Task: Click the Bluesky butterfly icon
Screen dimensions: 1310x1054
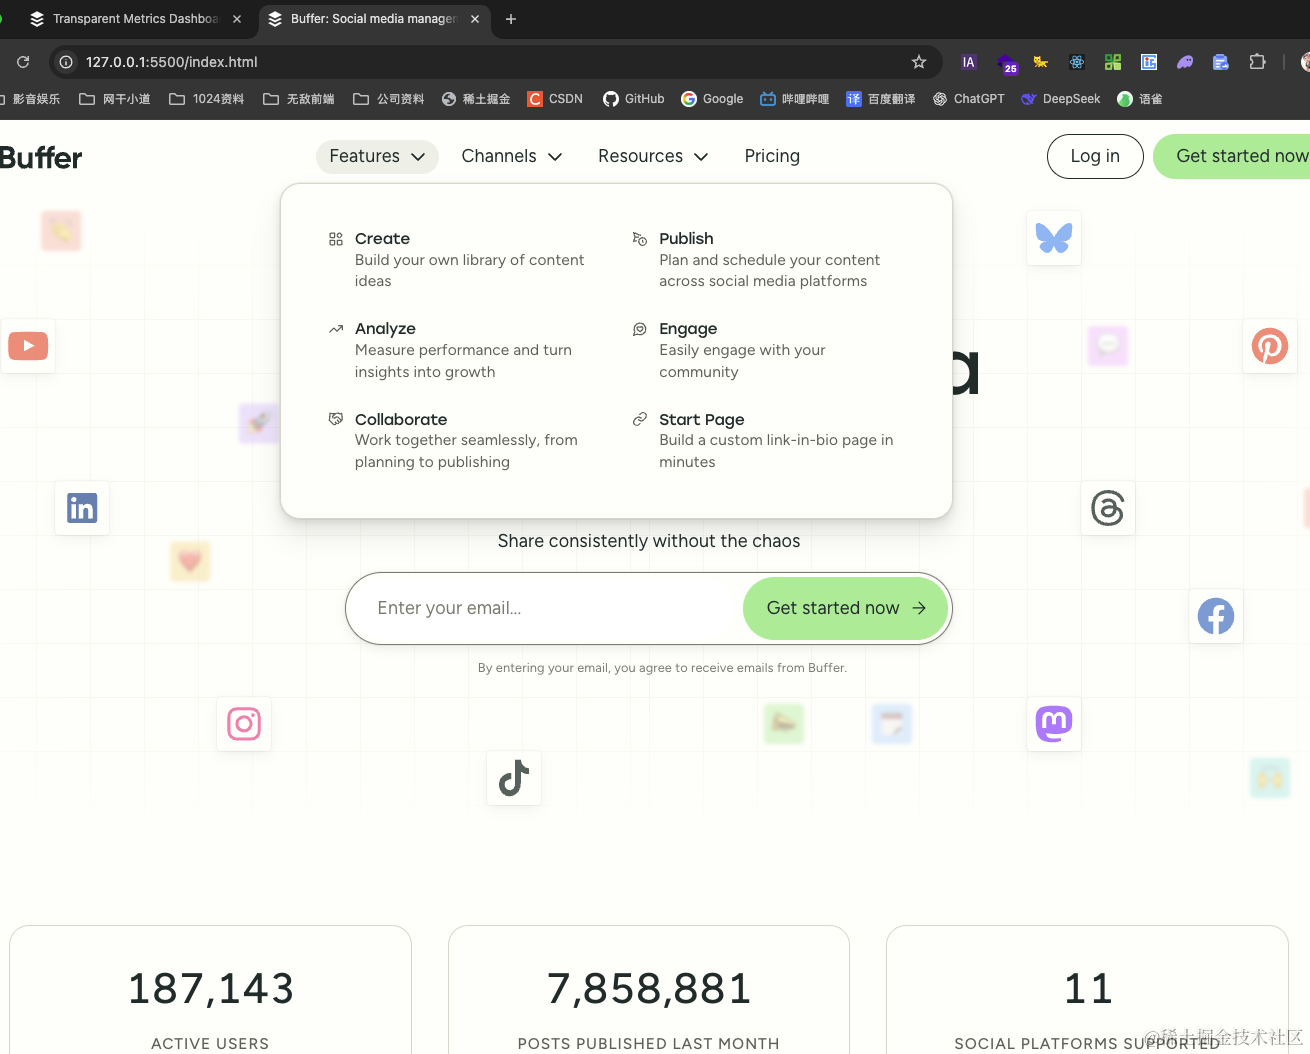Action: 1054,238
